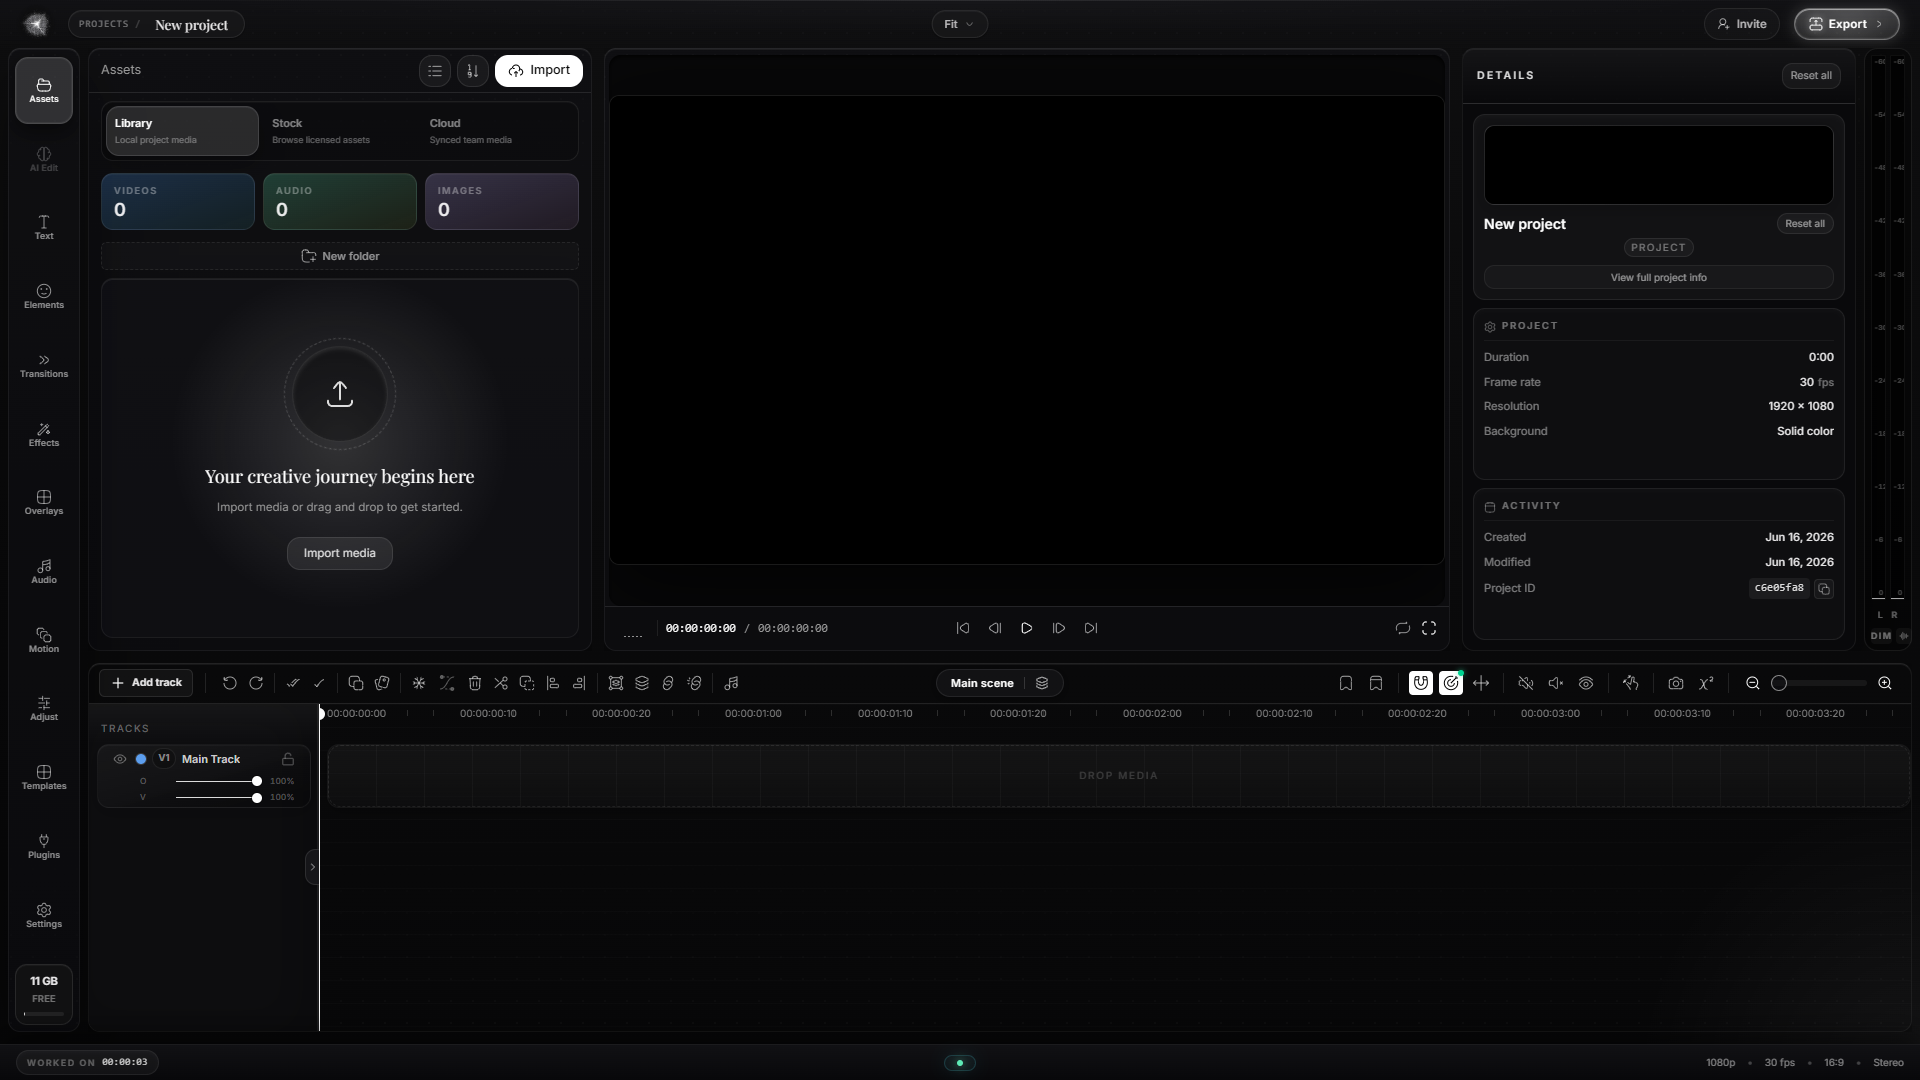Viewport: 1920px width, 1080px height.
Task: Click the zoom in magnifier icon
Action: pyautogui.click(x=1885, y=683)
